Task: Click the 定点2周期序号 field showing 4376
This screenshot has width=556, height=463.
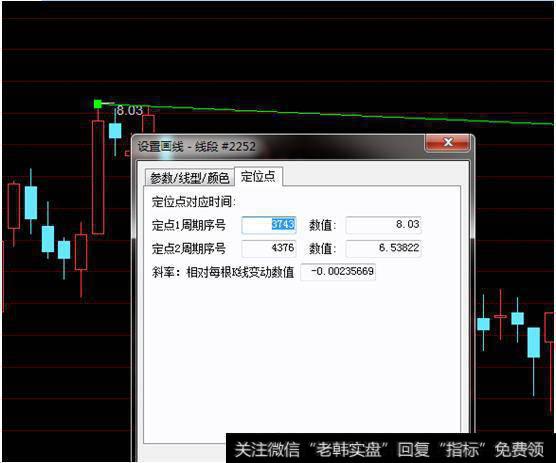Action: (x=269, y=248)
